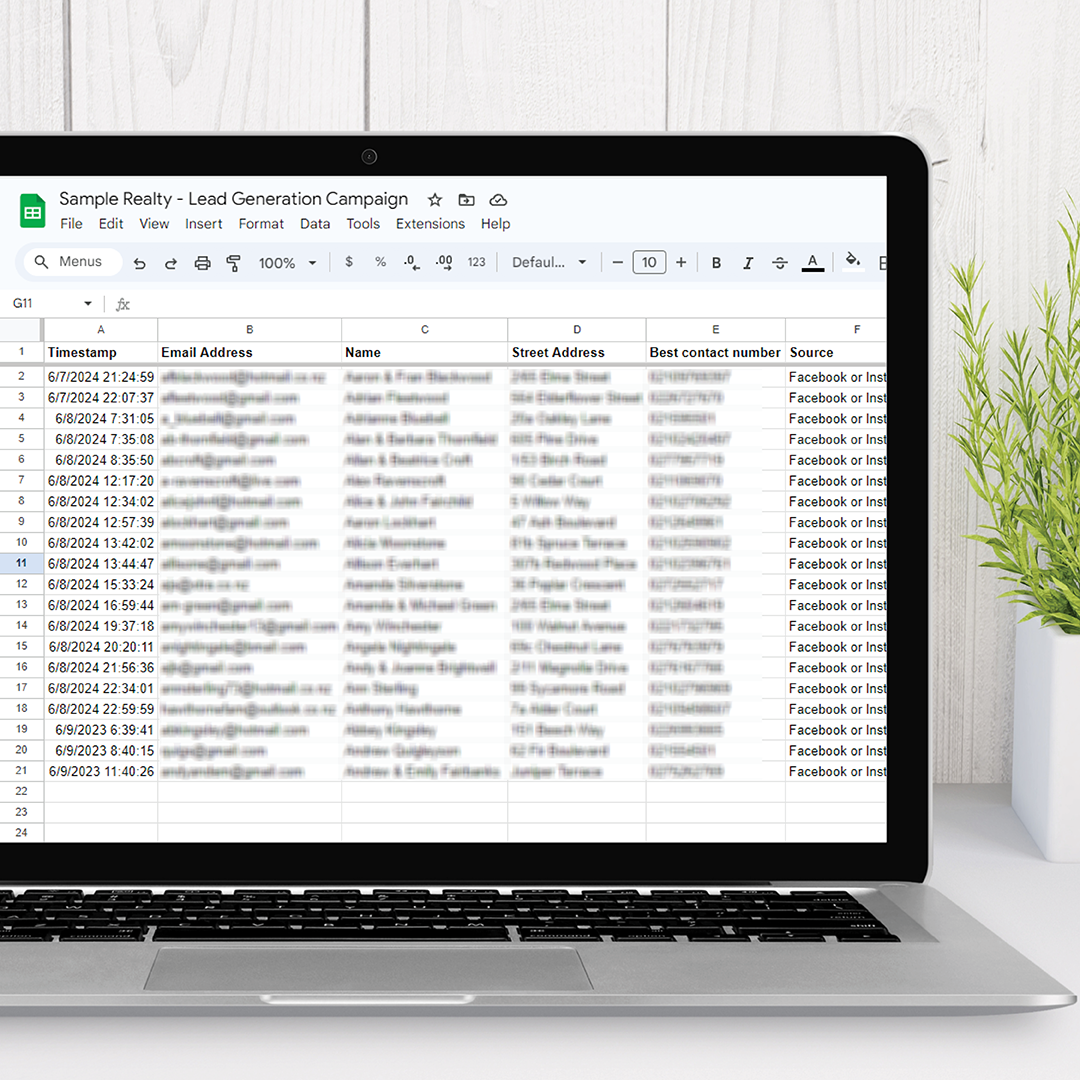Select the Email Address header cell

(249, 353)
